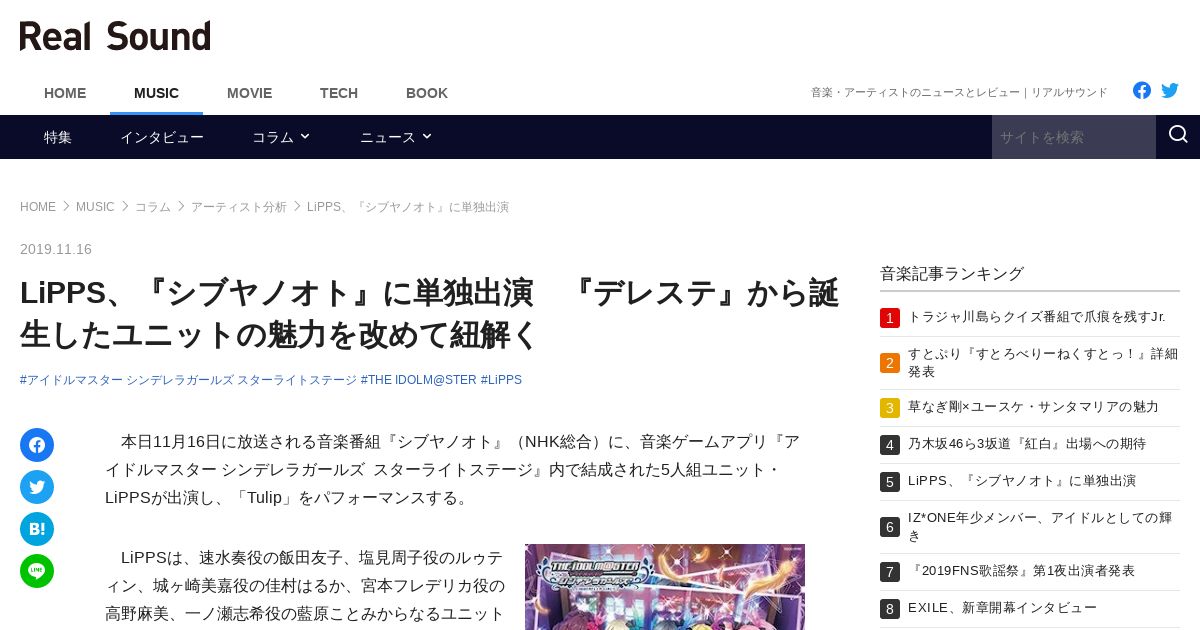Open the HOME tab
This screenshot has height=630, width=1200.
[65, 93]
